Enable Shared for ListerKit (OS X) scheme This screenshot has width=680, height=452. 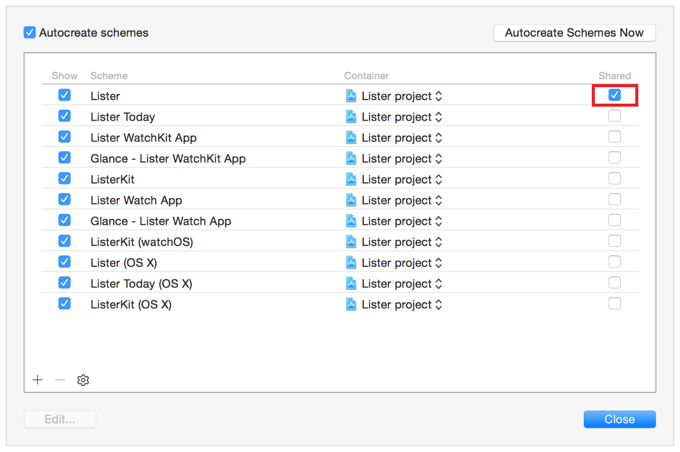[x=615, y=303]
